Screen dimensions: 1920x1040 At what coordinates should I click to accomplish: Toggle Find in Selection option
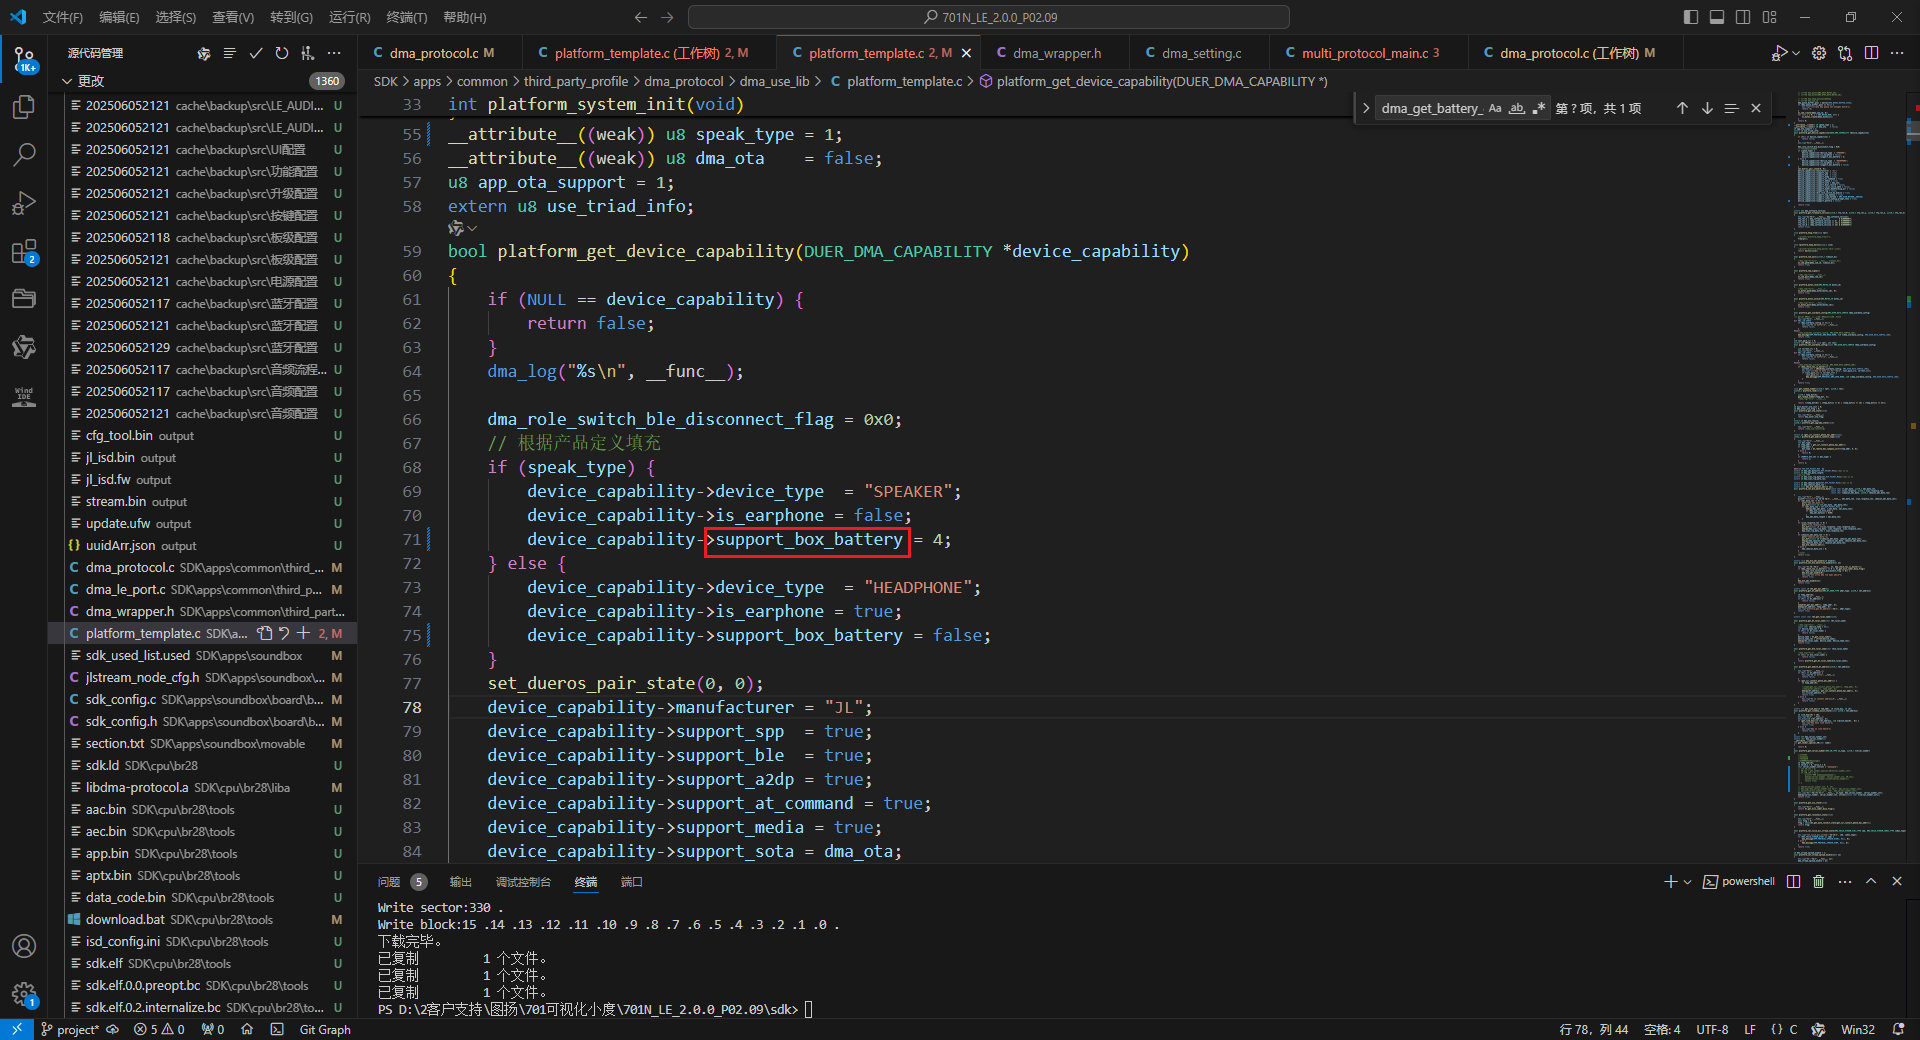(1731, 108)
